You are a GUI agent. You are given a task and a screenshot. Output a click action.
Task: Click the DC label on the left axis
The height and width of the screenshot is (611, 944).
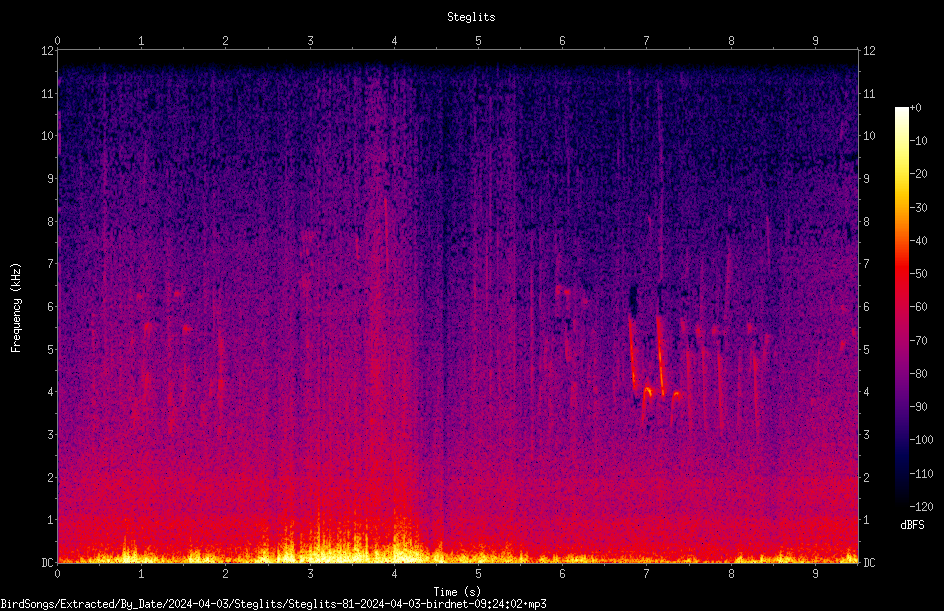(x=48, y=563)
